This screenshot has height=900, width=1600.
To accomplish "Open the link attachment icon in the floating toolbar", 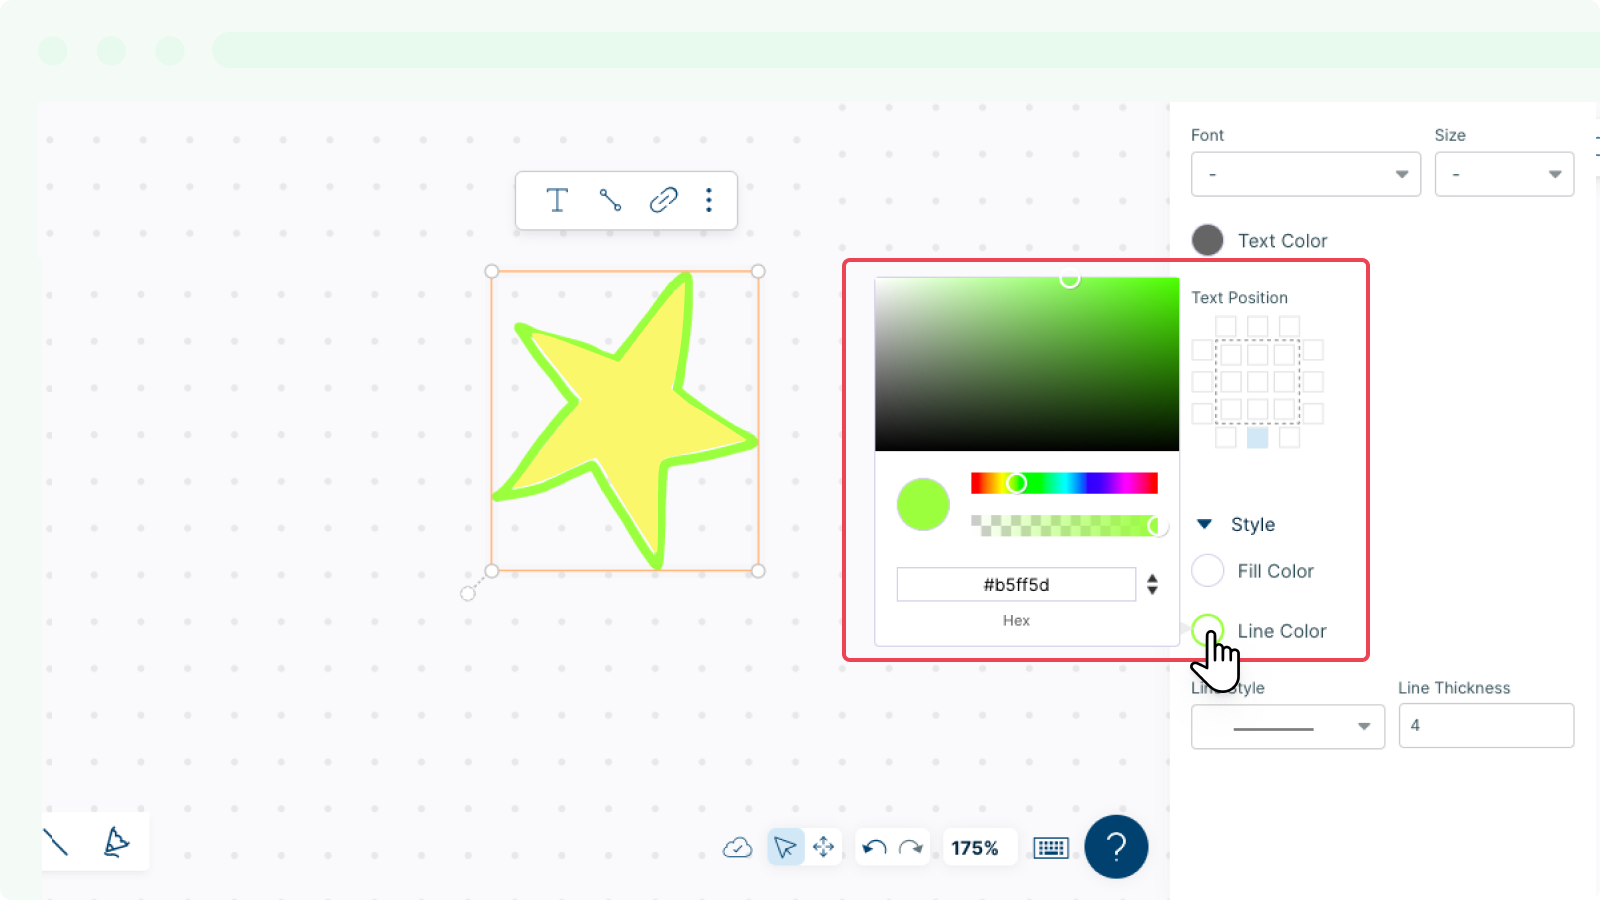I will 663,200.
